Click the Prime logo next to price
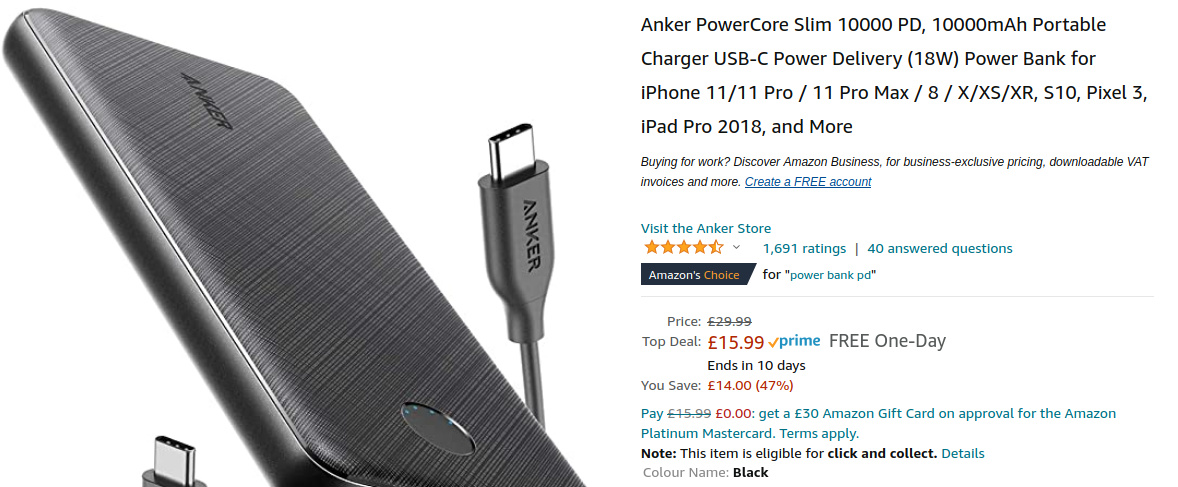This screenshot has width=1178, height=487. [794, 341]
